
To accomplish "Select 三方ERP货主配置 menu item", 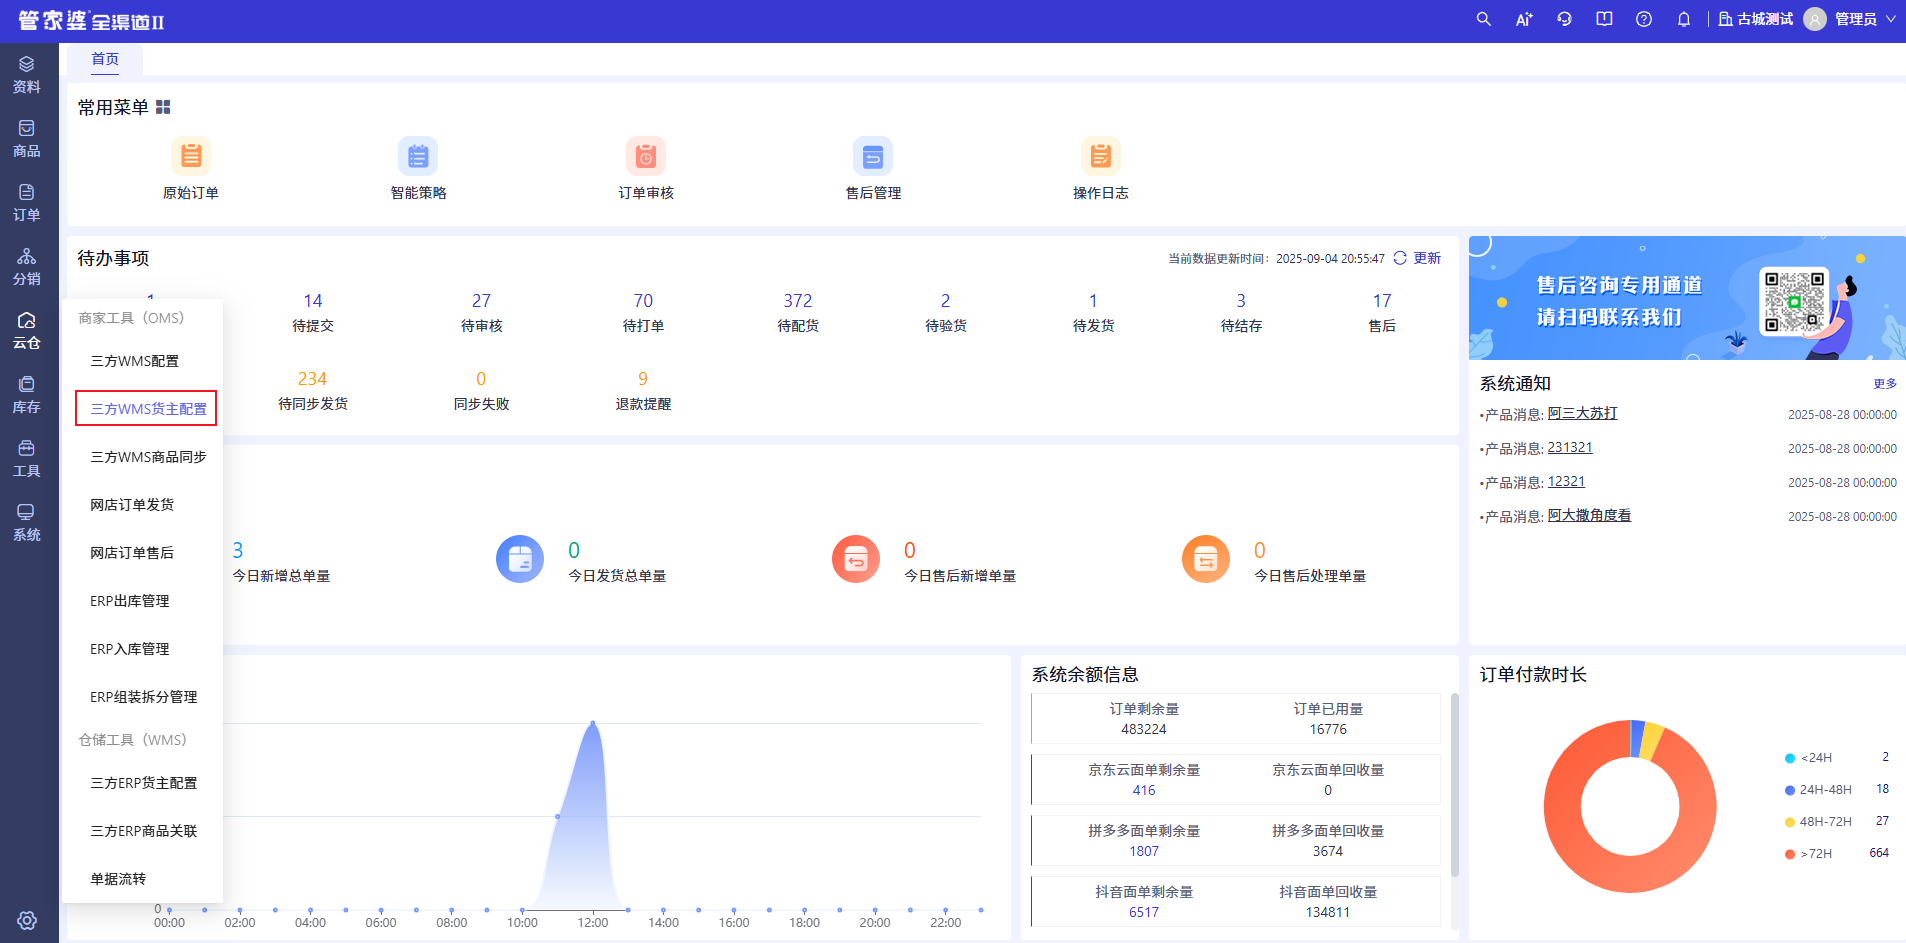I will coord(142,783).
